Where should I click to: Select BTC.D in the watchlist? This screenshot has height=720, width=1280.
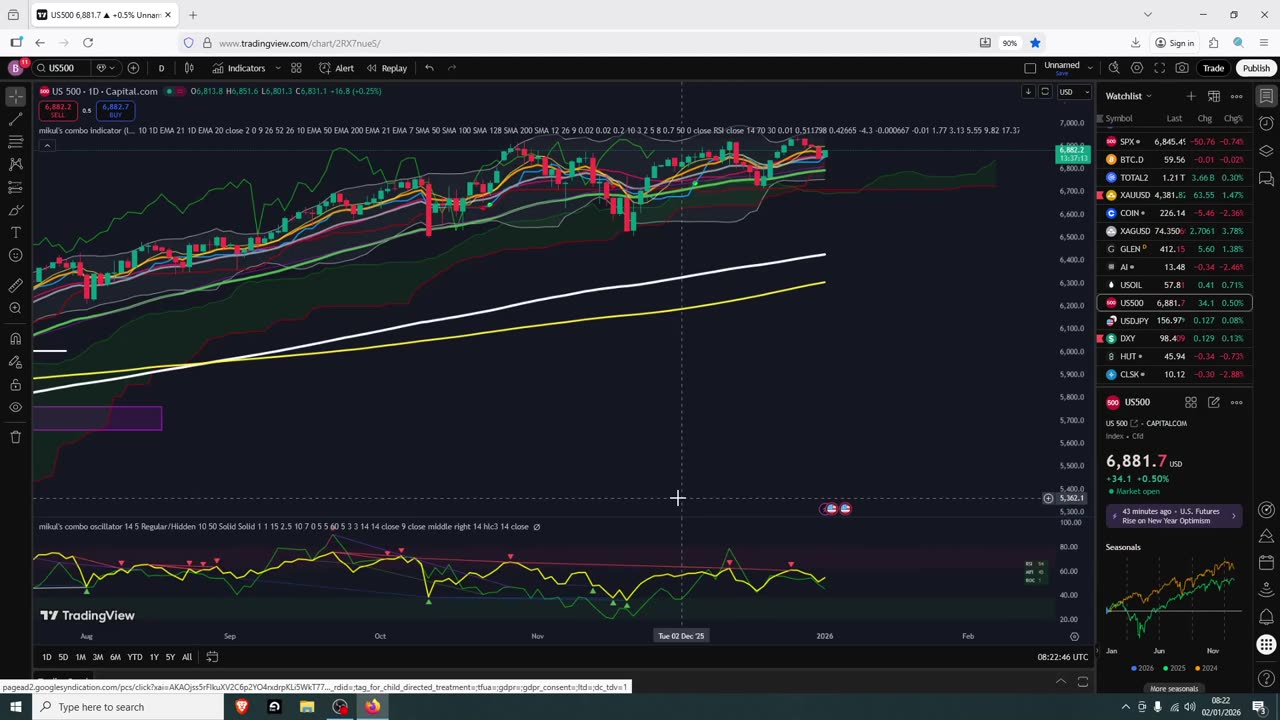coord(1174,160)
